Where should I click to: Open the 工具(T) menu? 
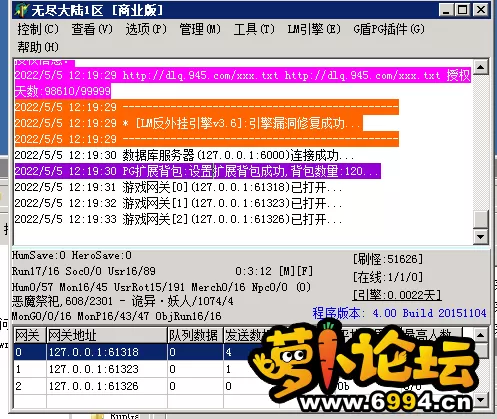[x=254, y=29]
